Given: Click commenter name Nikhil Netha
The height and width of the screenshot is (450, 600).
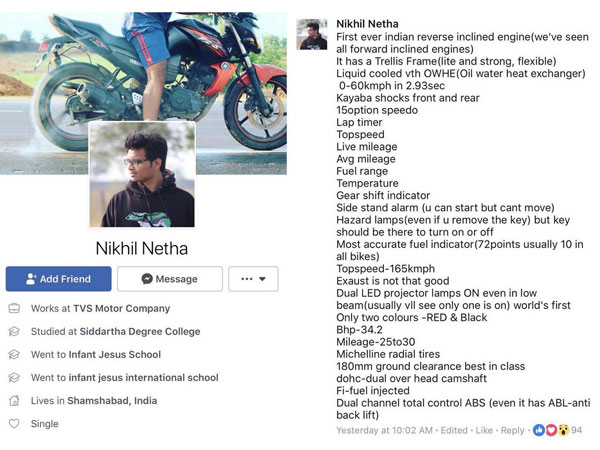Looking at the screenshot, I should [x=367, y=24].
